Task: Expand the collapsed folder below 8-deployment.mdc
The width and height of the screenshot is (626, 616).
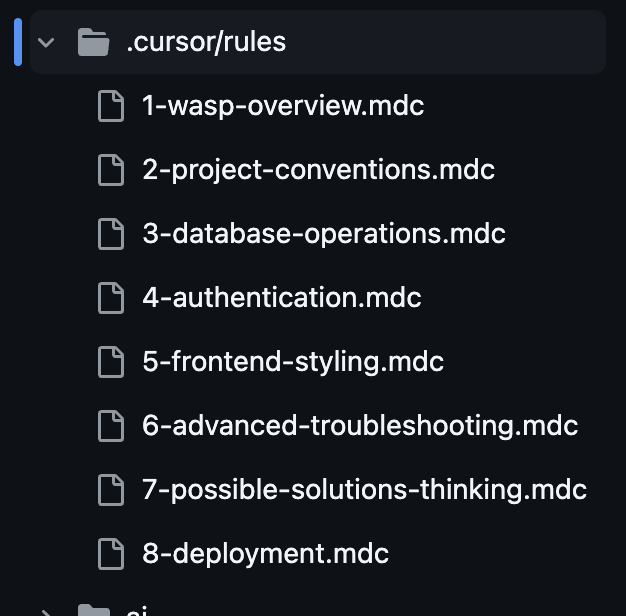Action: [x=46, y=612]
